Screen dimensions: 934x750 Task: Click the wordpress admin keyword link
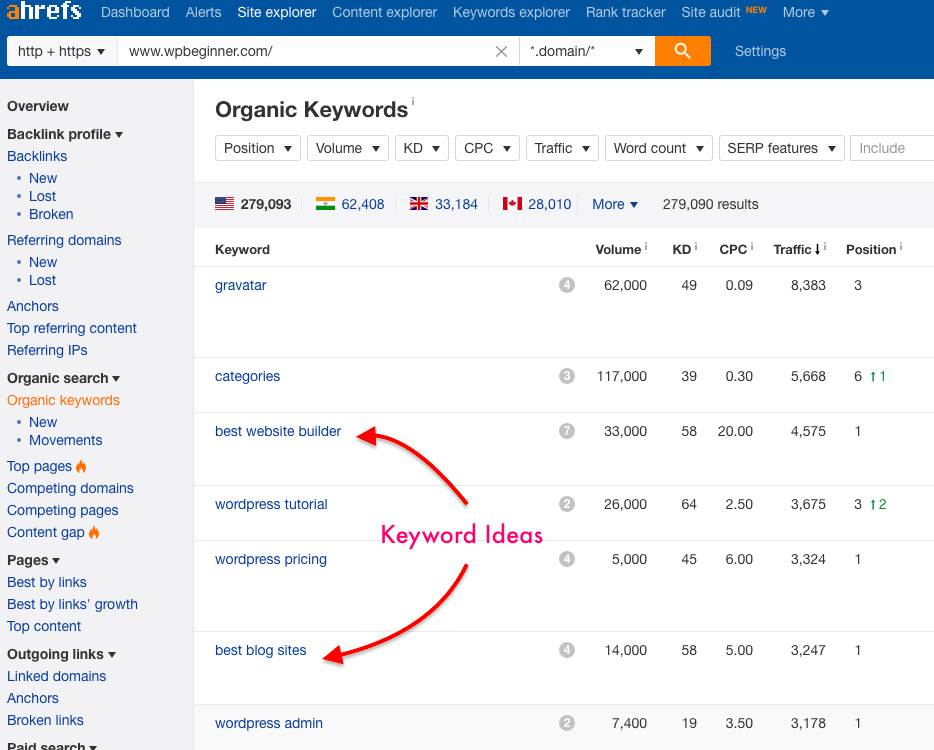[269, 723]
